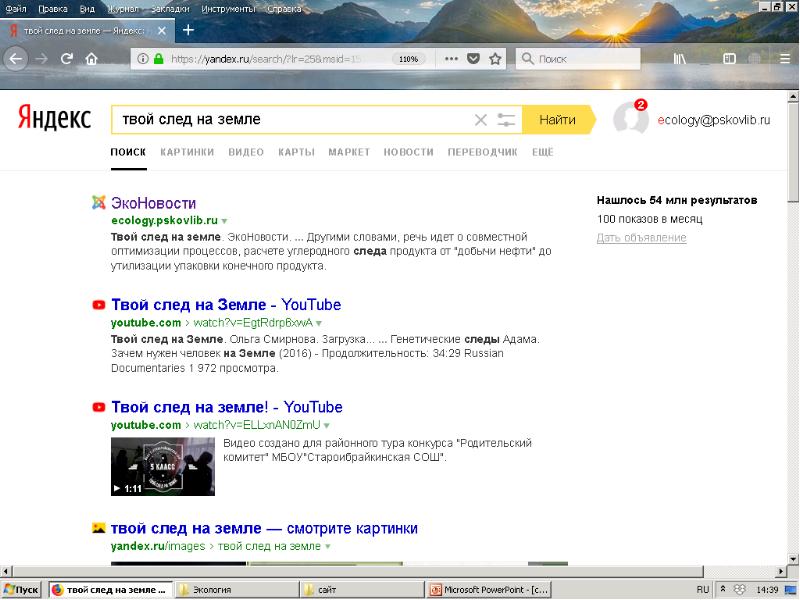Click the Yandex logo
Viewport: 800px width, 600px height.
pyautogui.click(x=54, y=119)
